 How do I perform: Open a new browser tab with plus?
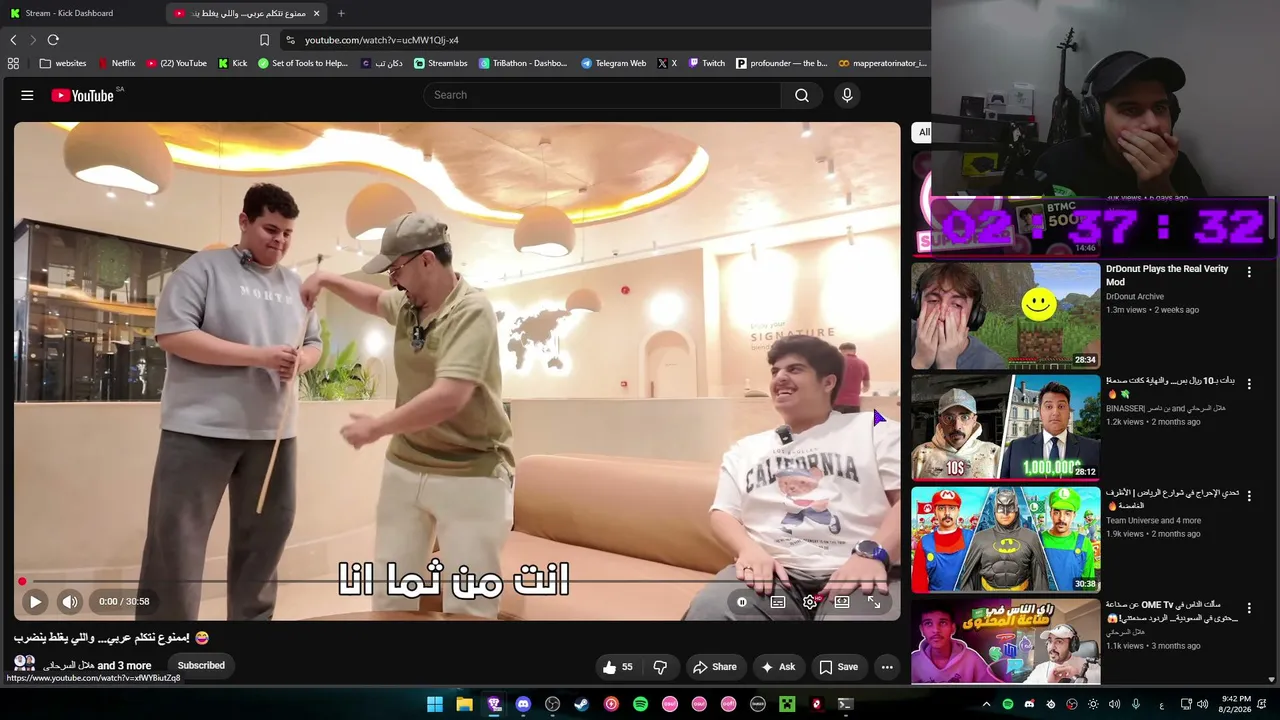tap(341, 13)
